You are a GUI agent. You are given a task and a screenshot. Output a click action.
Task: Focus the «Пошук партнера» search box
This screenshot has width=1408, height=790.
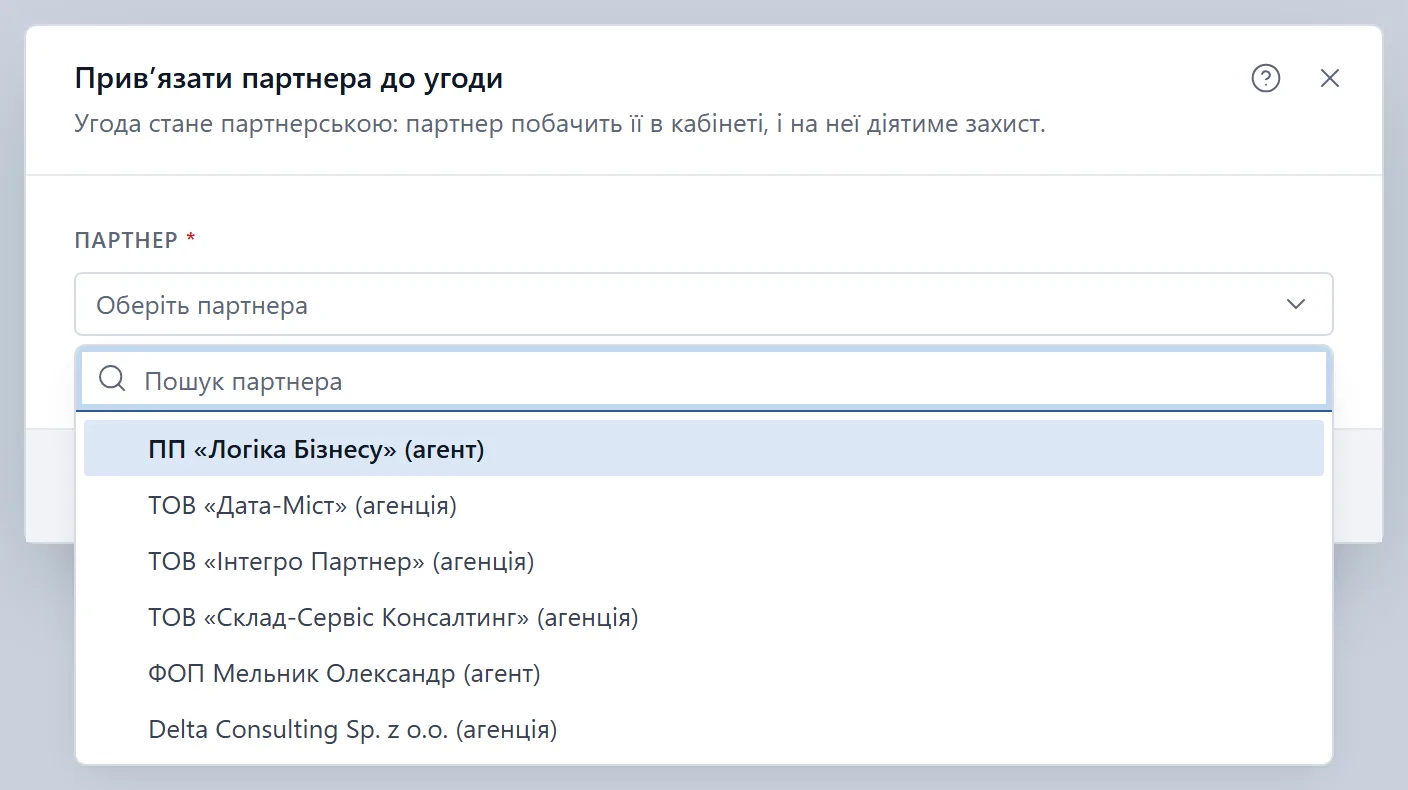click(704, 380)
